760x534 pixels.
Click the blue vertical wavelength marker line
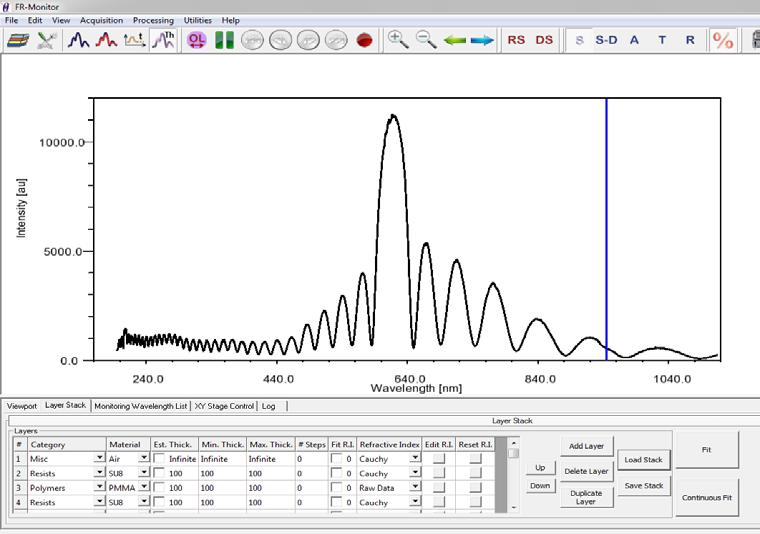coord(606,229)
